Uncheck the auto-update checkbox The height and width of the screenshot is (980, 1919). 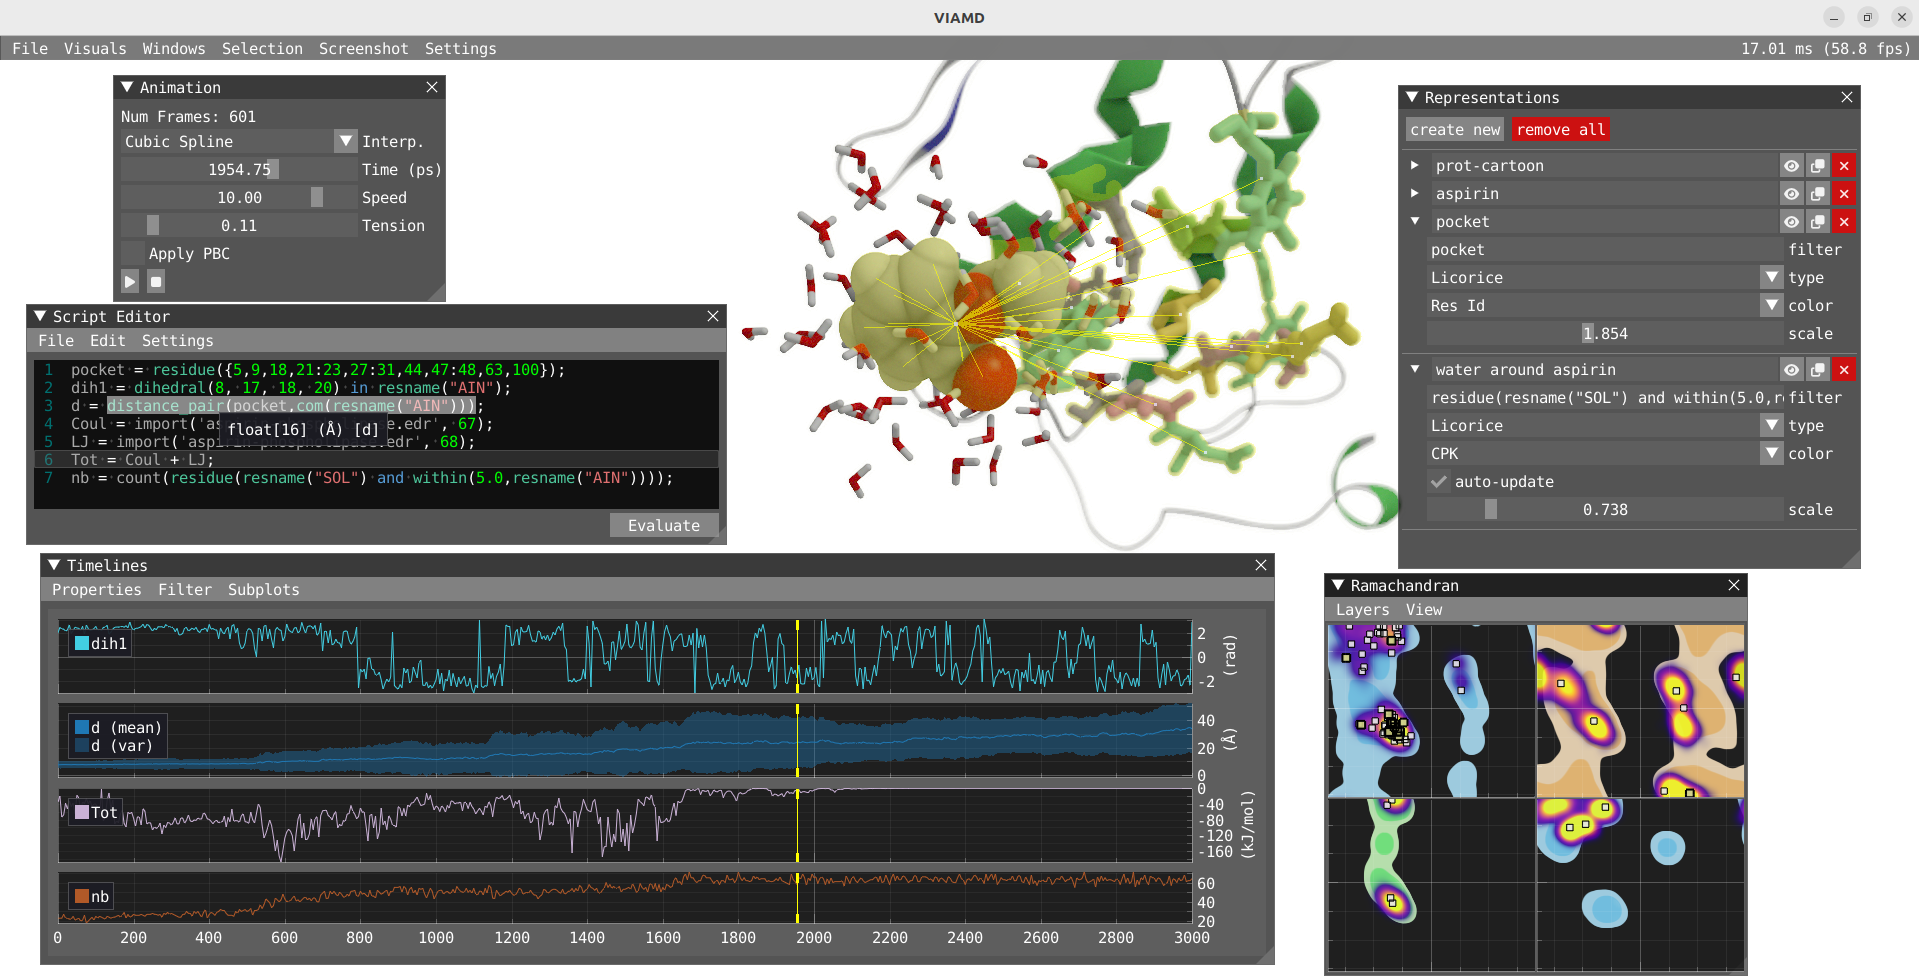tap(1439, 482)
